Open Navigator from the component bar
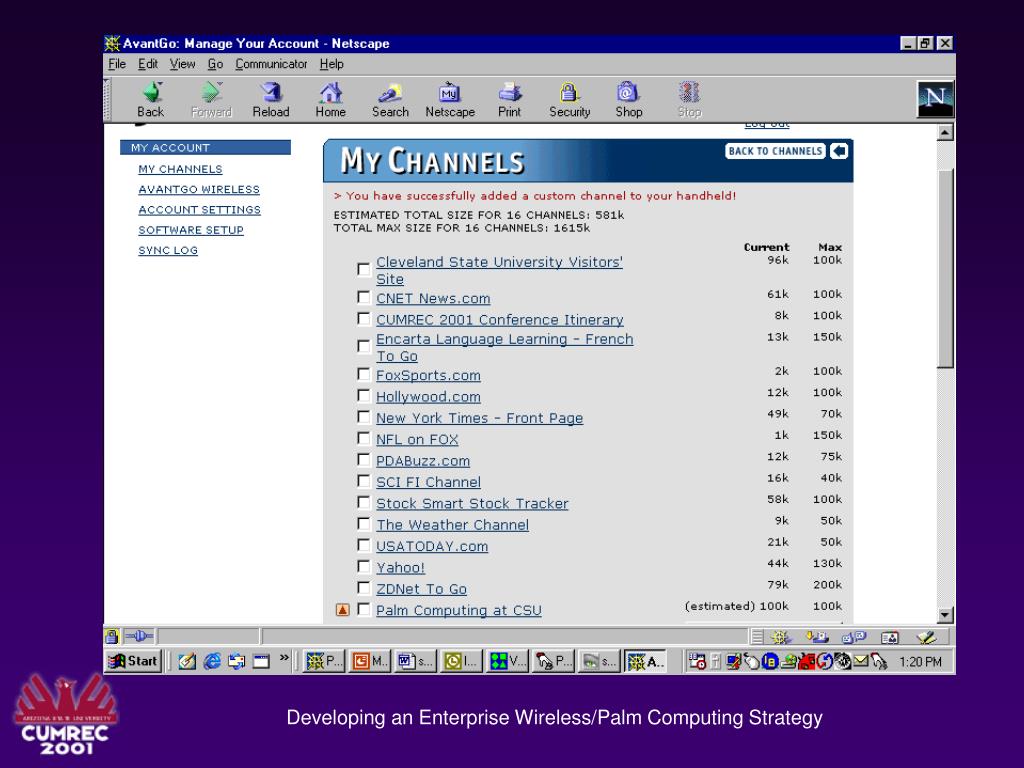 pos(780,637)
